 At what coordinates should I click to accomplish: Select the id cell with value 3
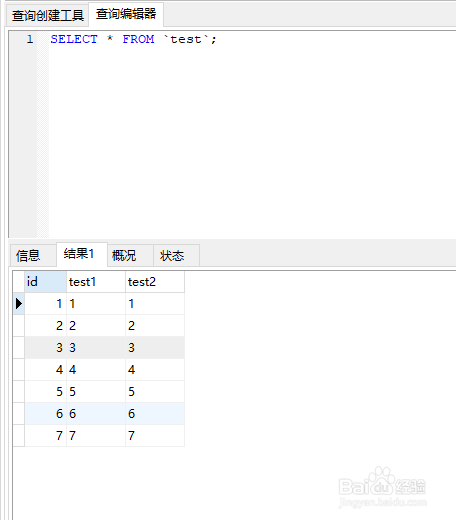(x=45, y=348)
